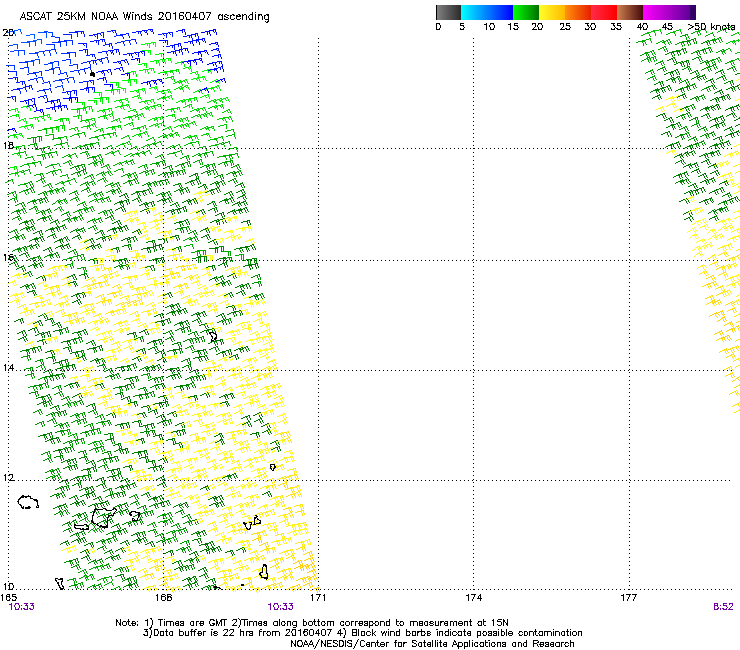Click the blue 10-15 knot legend segment
The width and height of the screenshot is (740, 650).
point(500,12)
